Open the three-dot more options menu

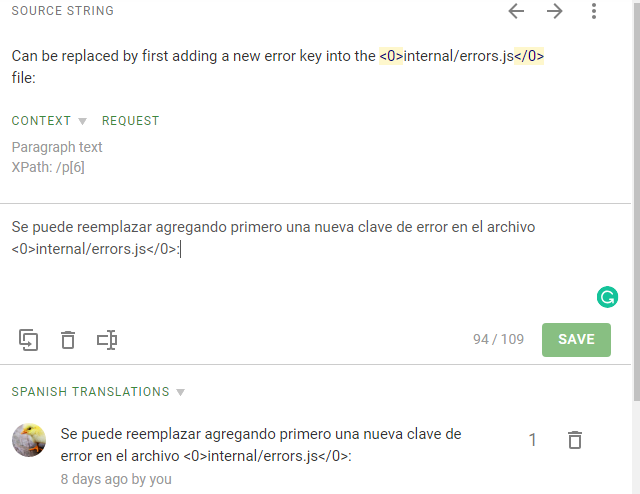594,11
